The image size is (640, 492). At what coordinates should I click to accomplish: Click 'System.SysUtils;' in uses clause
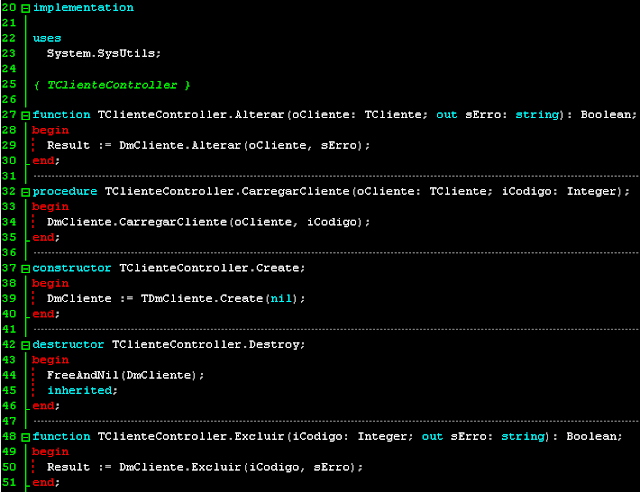pos(104,53)
